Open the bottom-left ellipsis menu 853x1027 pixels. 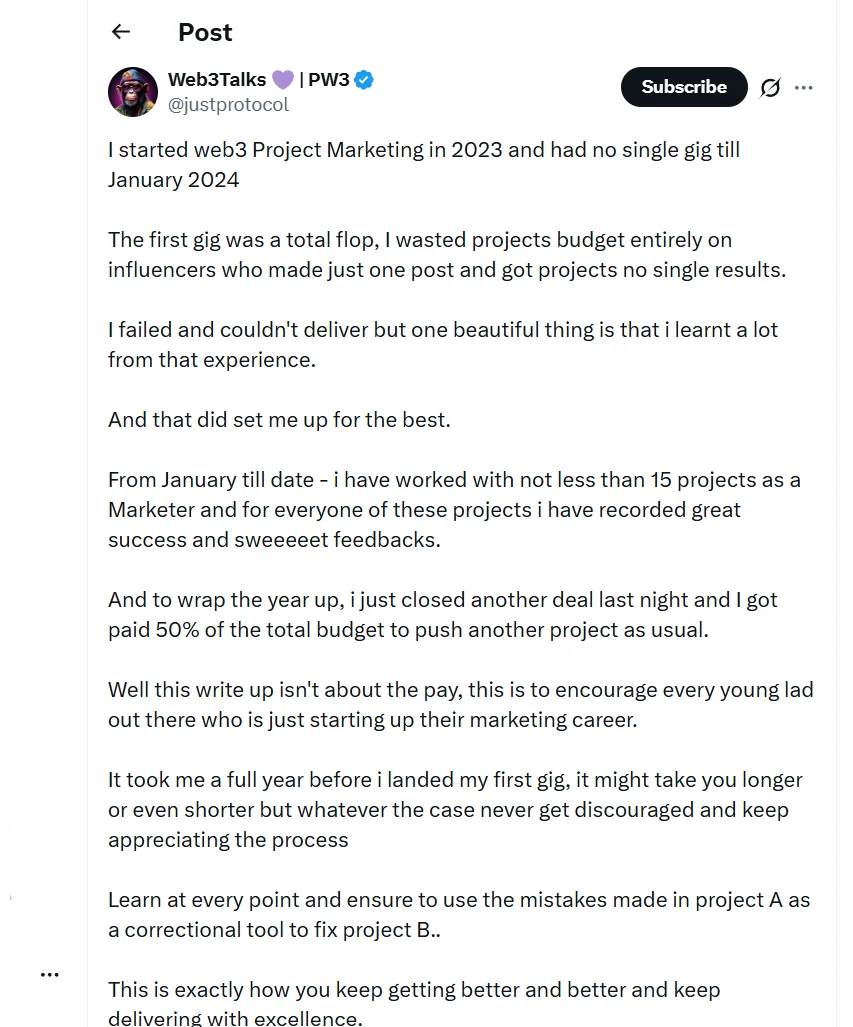click(49, 973)
